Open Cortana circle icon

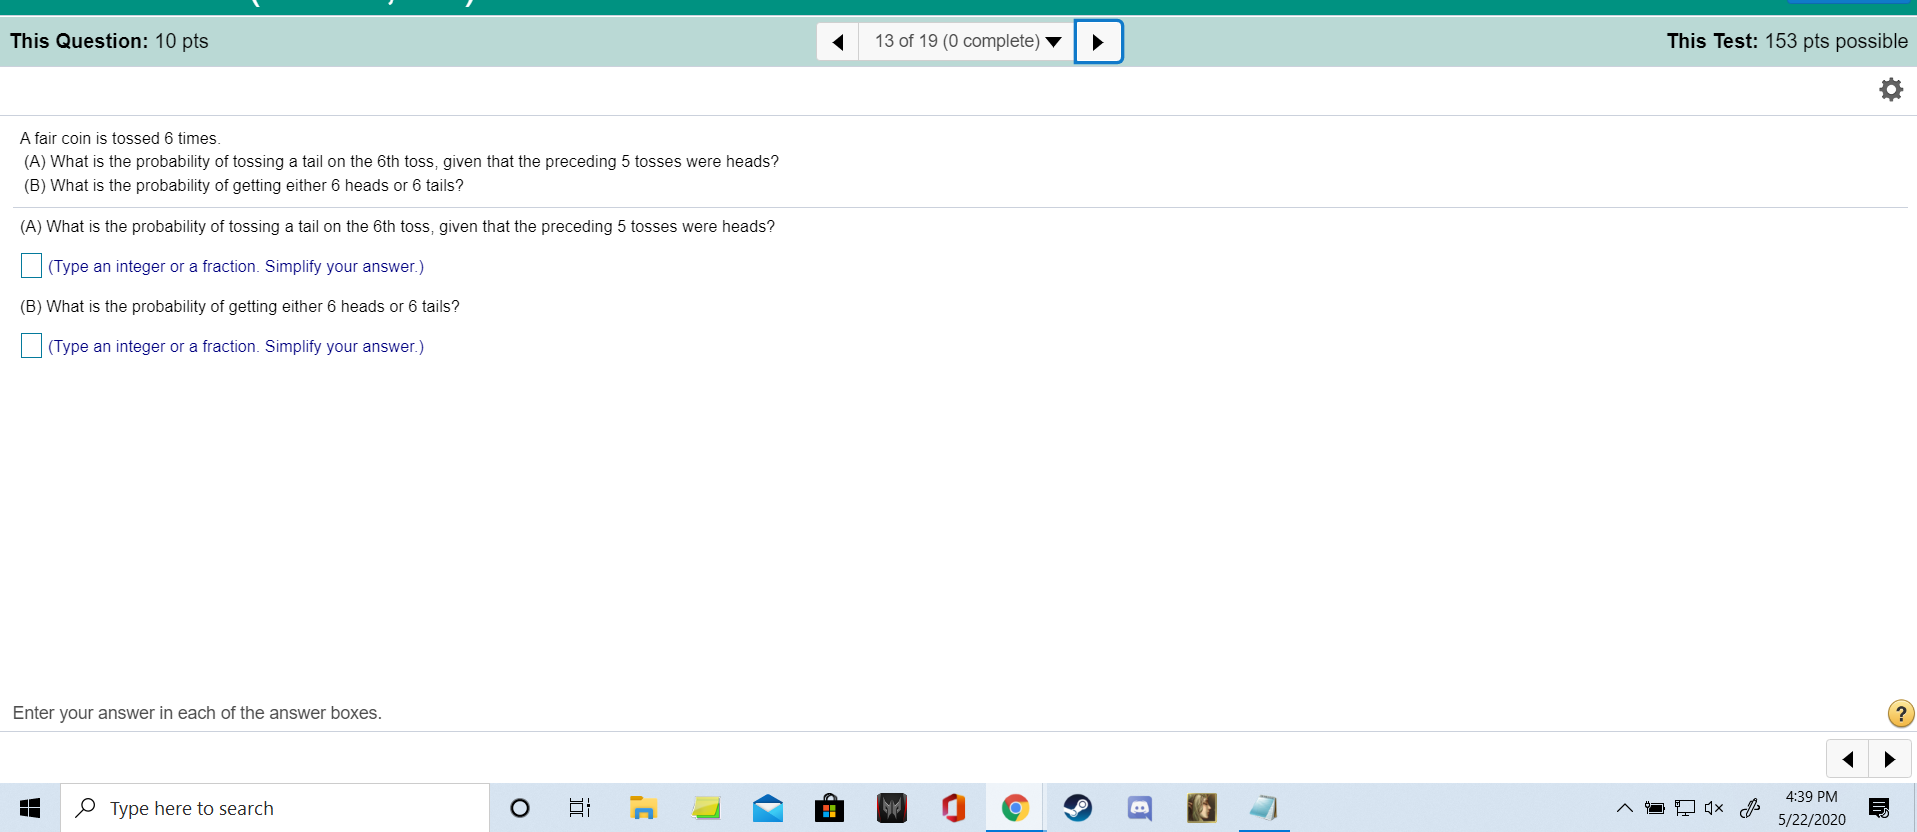[x=520, y=808]
